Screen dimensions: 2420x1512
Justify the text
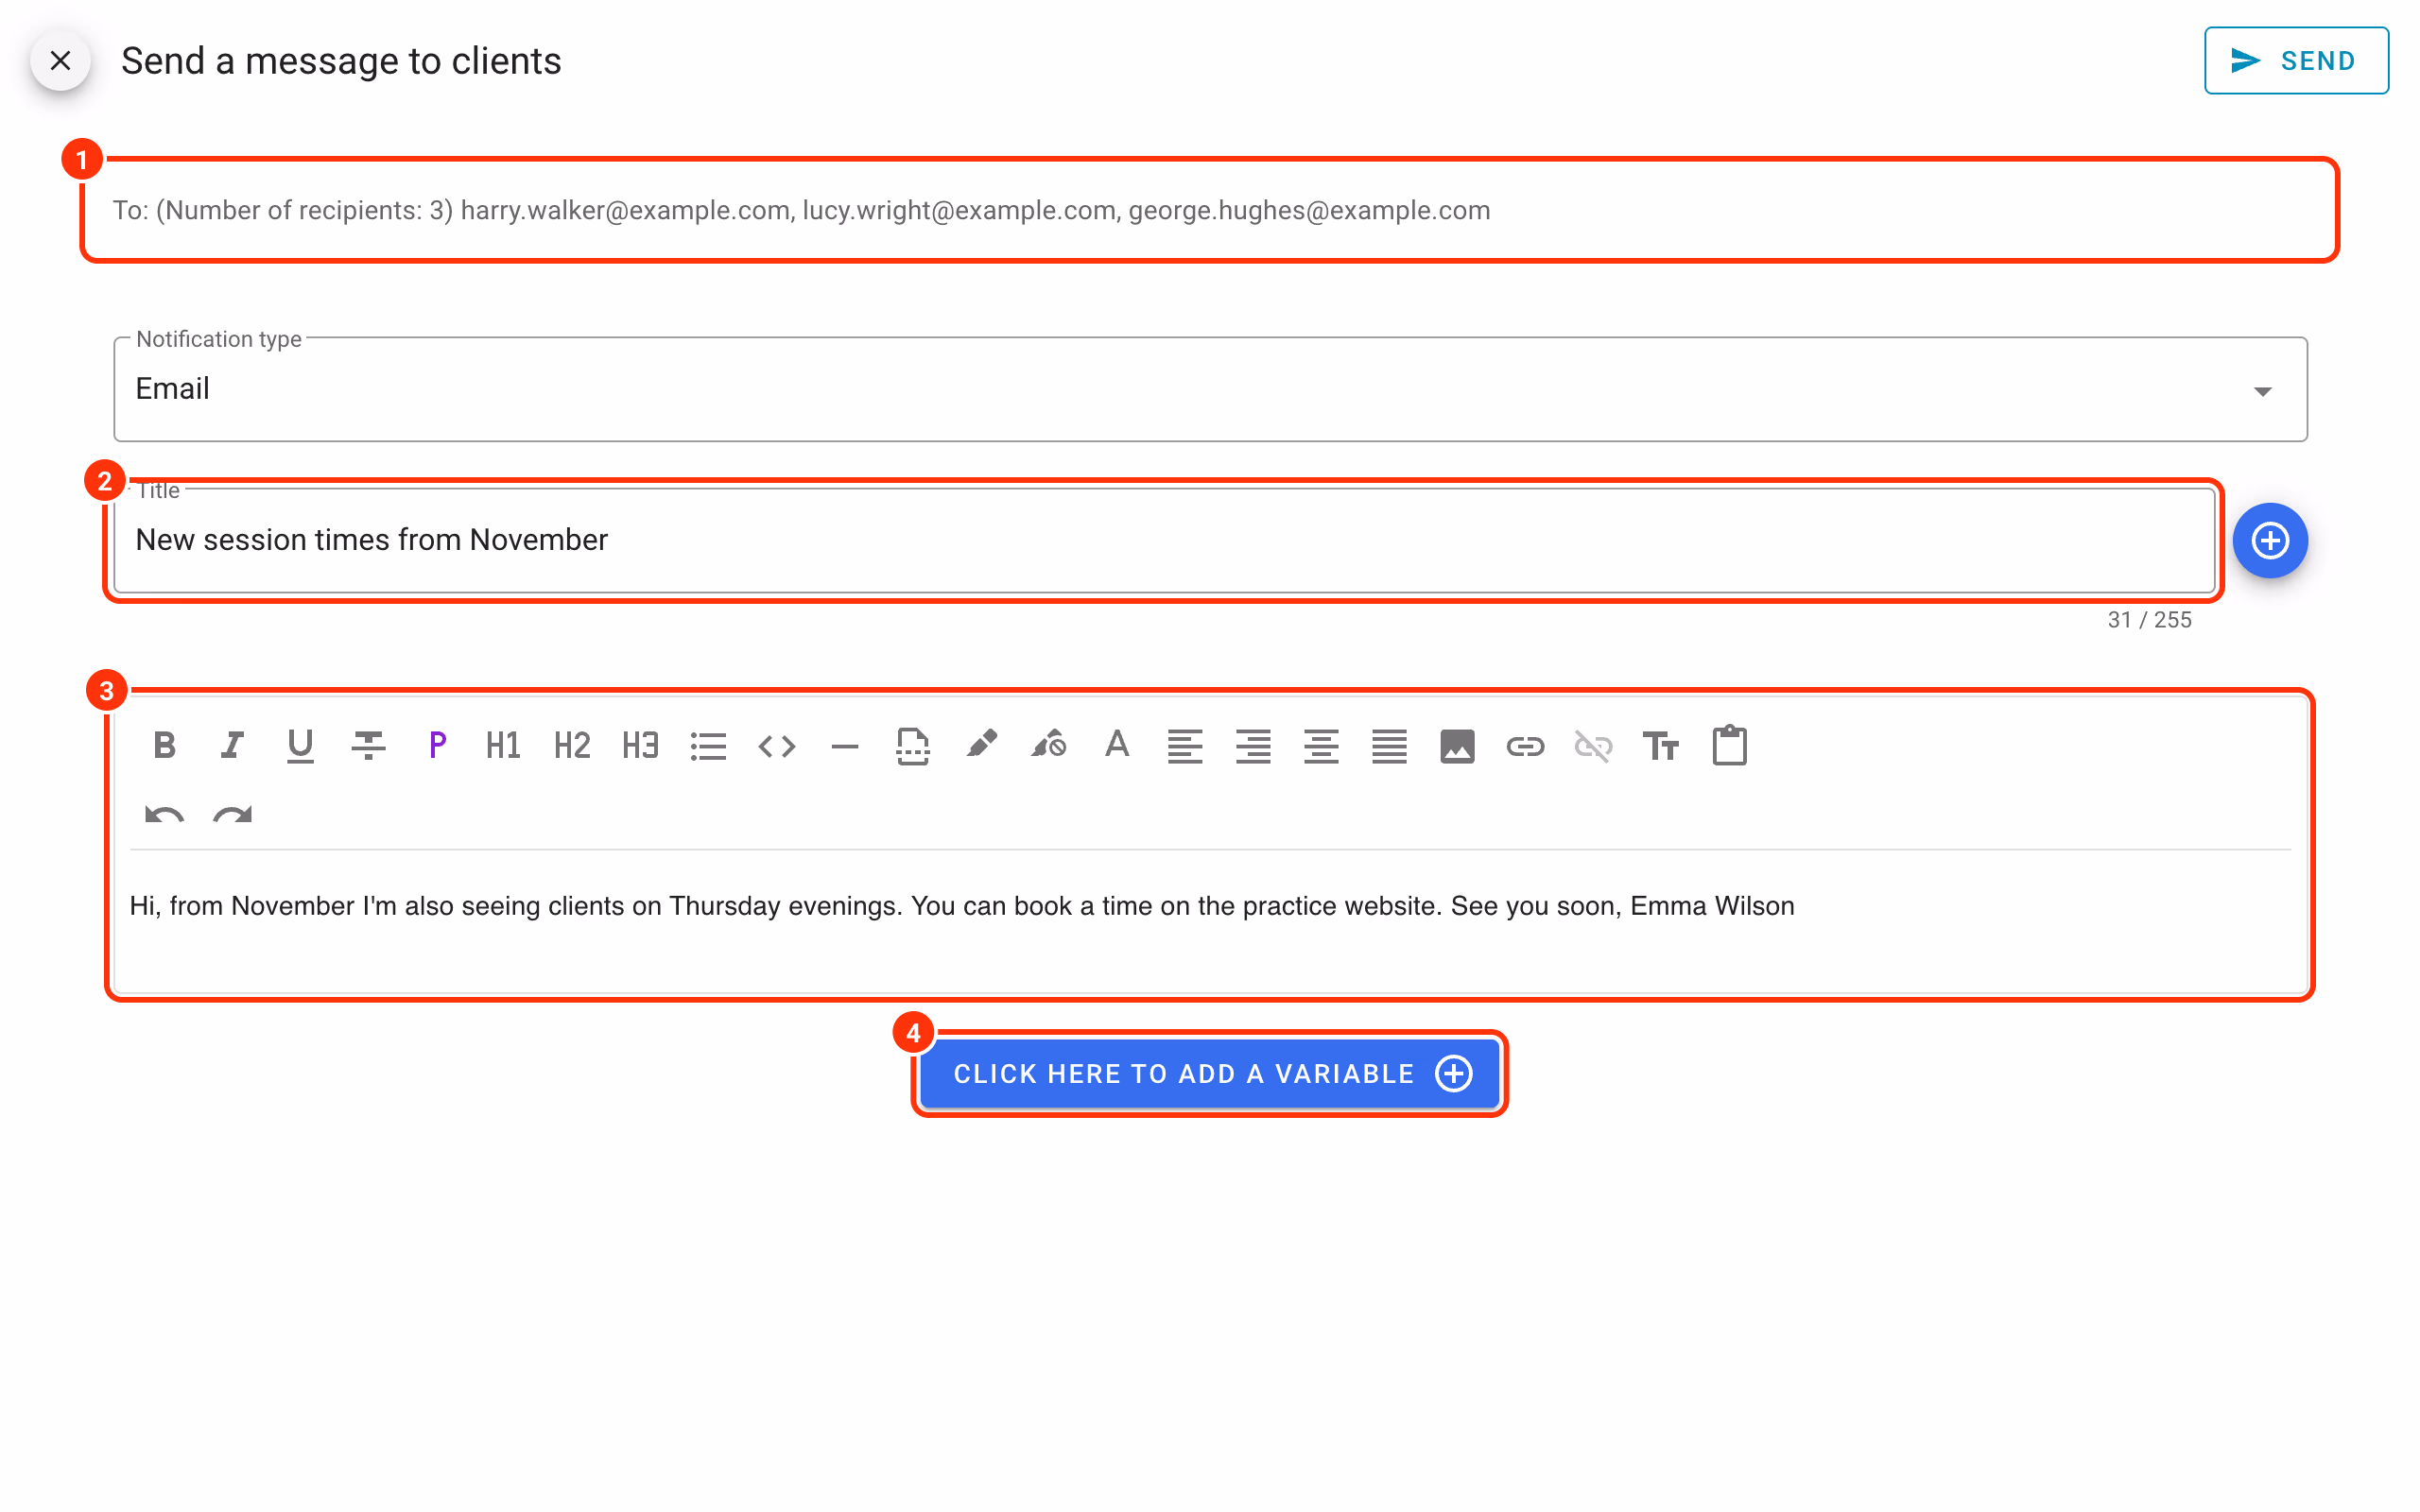[x=1389, y=745]
